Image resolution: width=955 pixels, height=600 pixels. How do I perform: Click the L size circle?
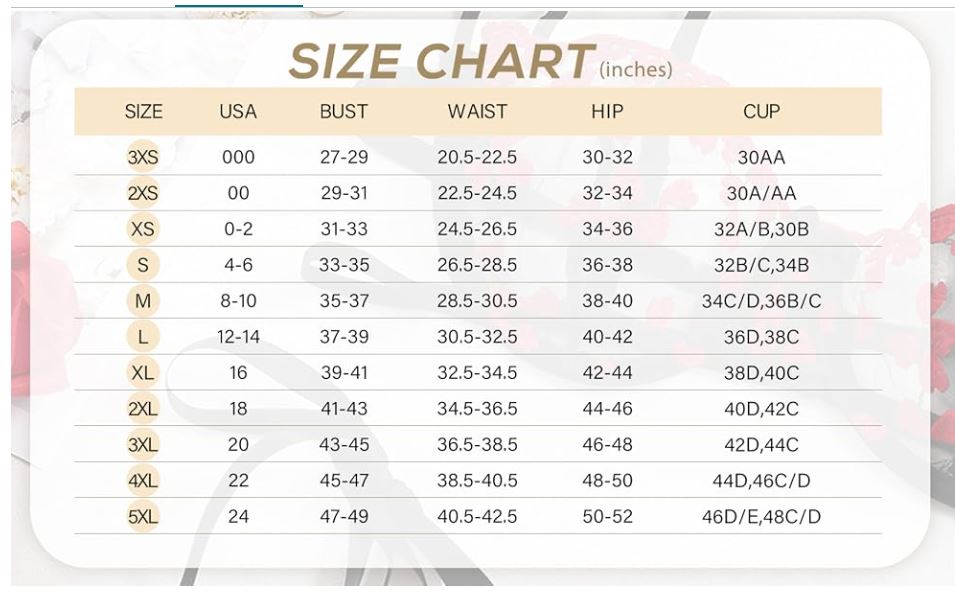(x=143, y=337)
